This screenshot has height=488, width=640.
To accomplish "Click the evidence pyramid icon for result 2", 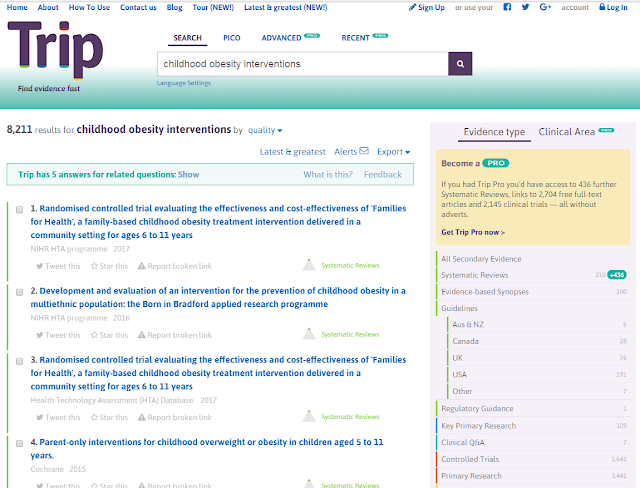I will tap(309, 334).
